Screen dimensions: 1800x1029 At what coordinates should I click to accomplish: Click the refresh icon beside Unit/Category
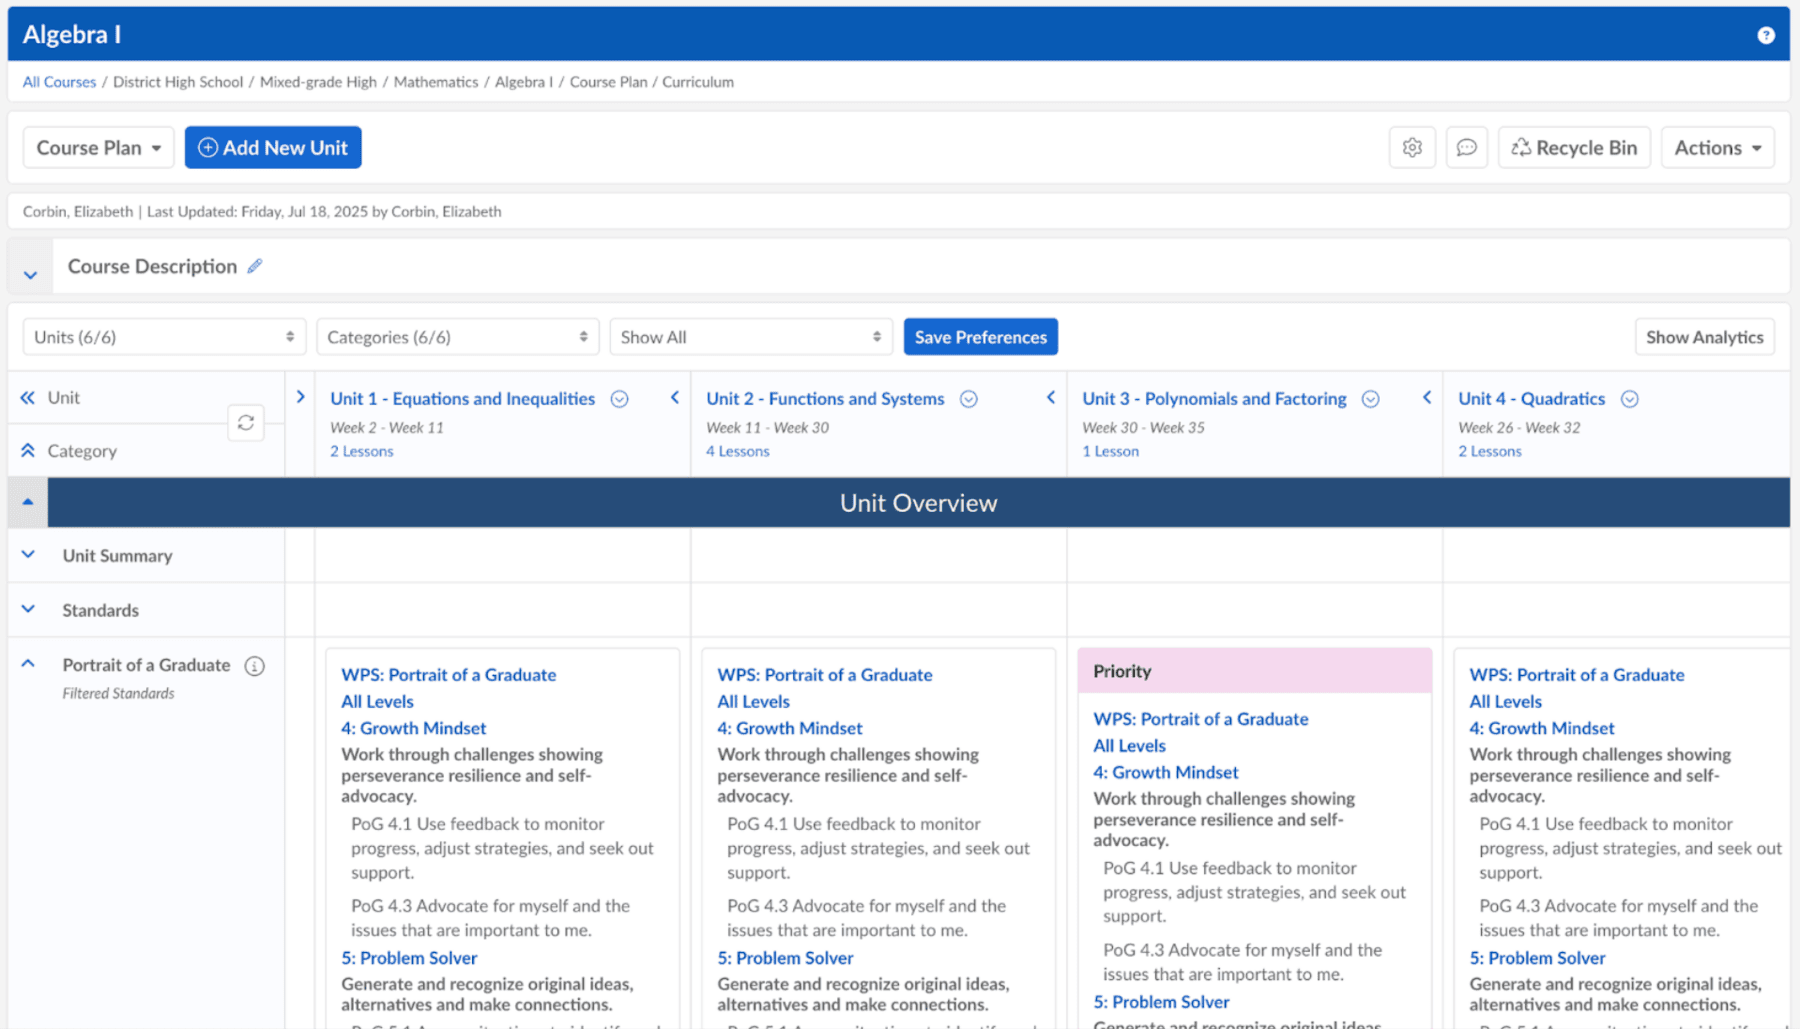click(x=246, y=423)
